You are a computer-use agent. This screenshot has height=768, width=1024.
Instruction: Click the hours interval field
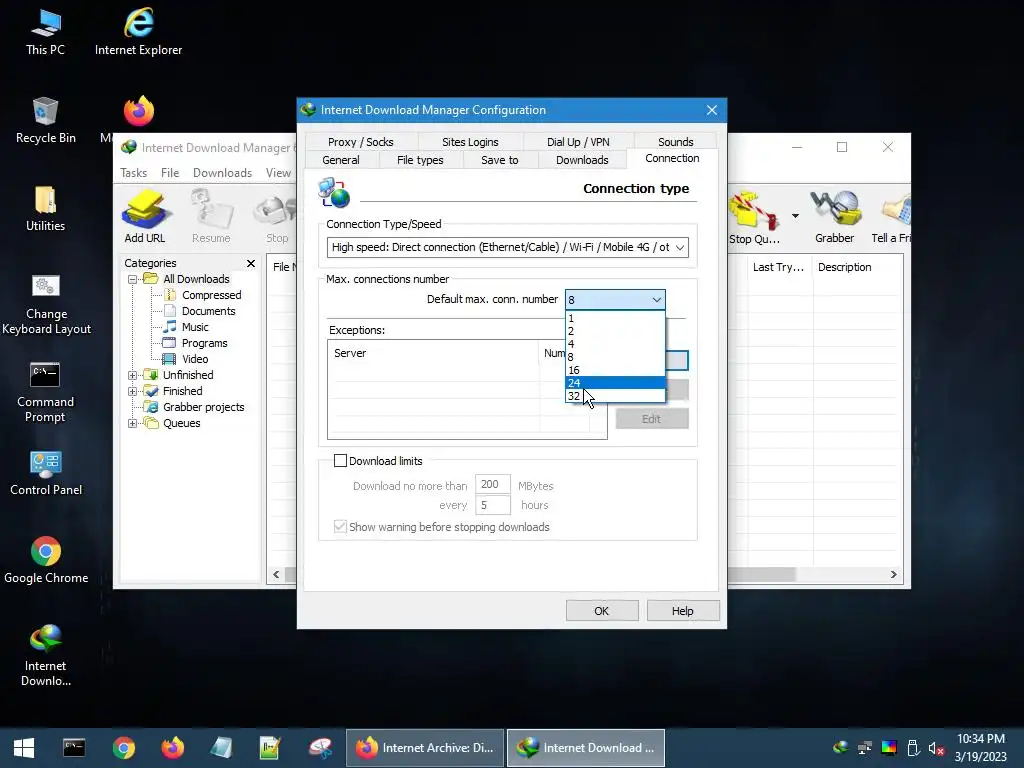[x=492, y=505]
